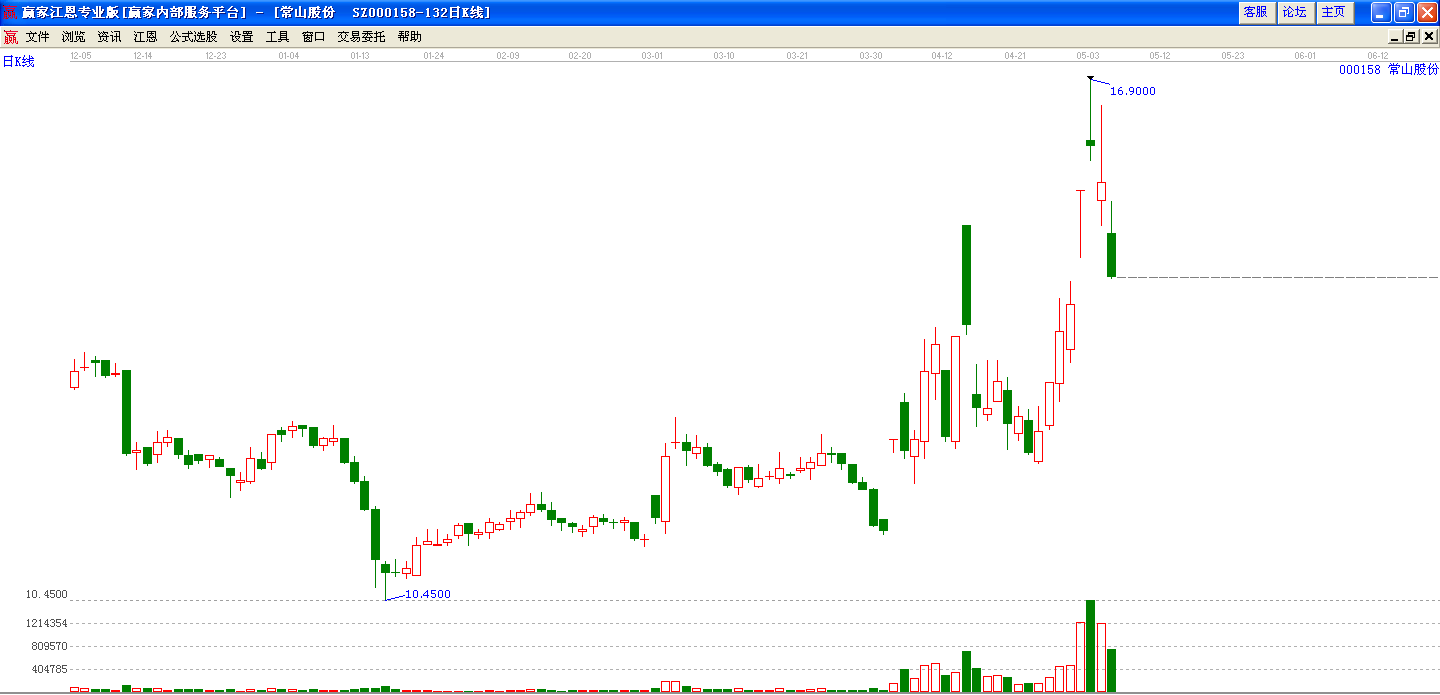The width and height of the screenshot is (1440, 695).
Task: Select the 02-09 date on the timeline
Action: (x=508, y=56)
